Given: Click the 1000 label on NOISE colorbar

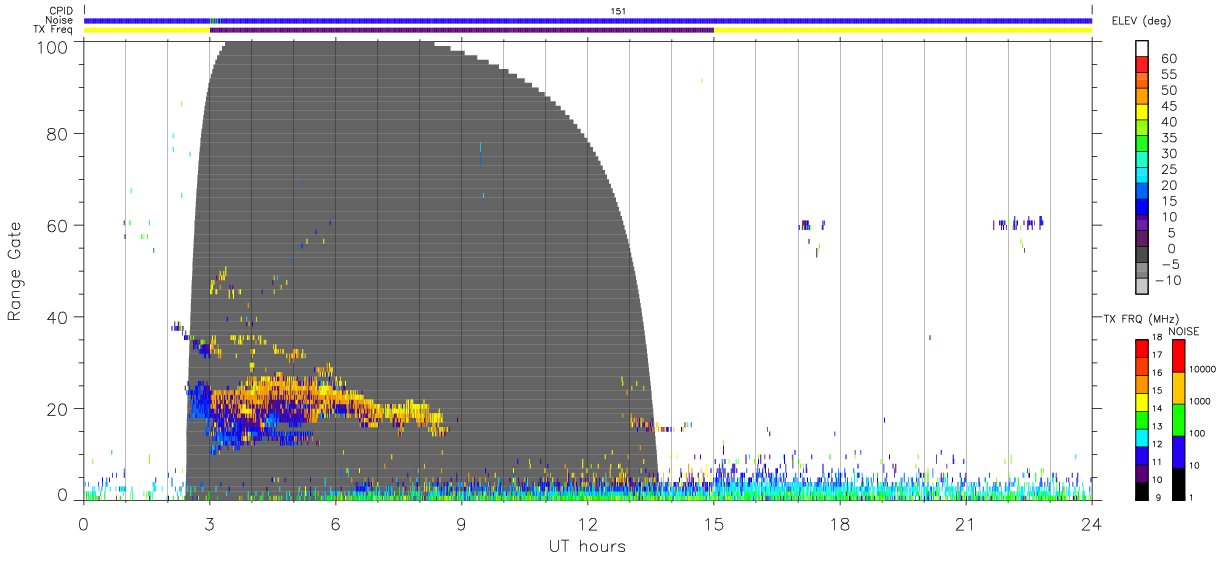Looking at the screenshot, I should [1202, 401].
